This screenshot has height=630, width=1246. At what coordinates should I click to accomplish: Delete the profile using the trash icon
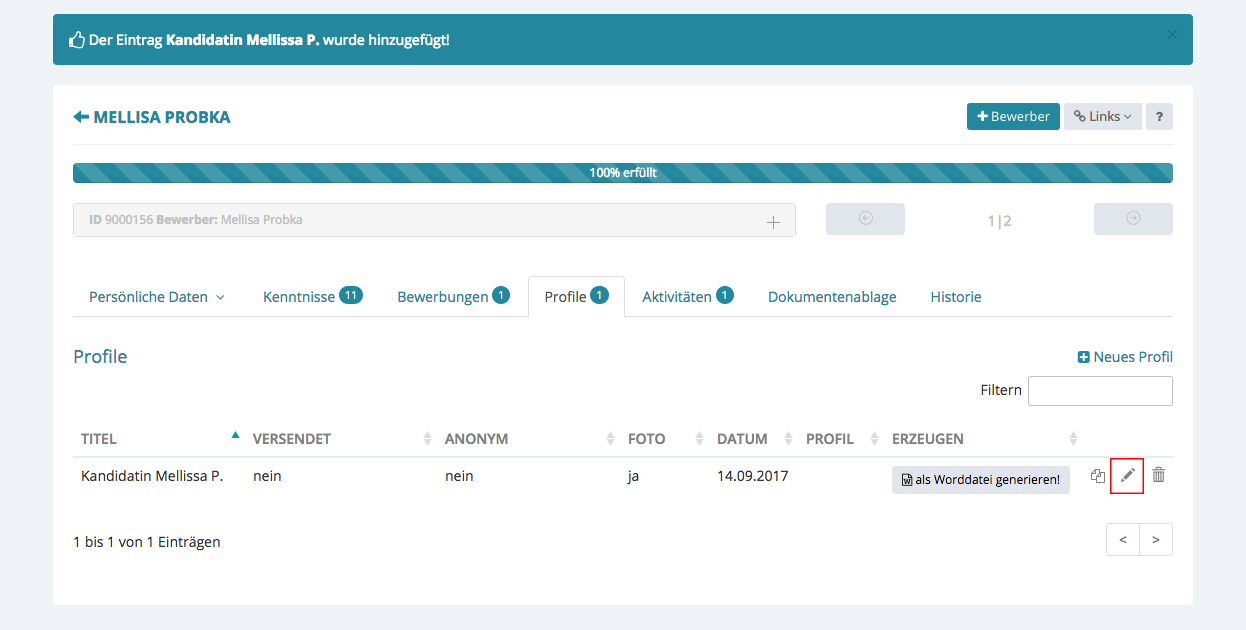point(1158,475)
